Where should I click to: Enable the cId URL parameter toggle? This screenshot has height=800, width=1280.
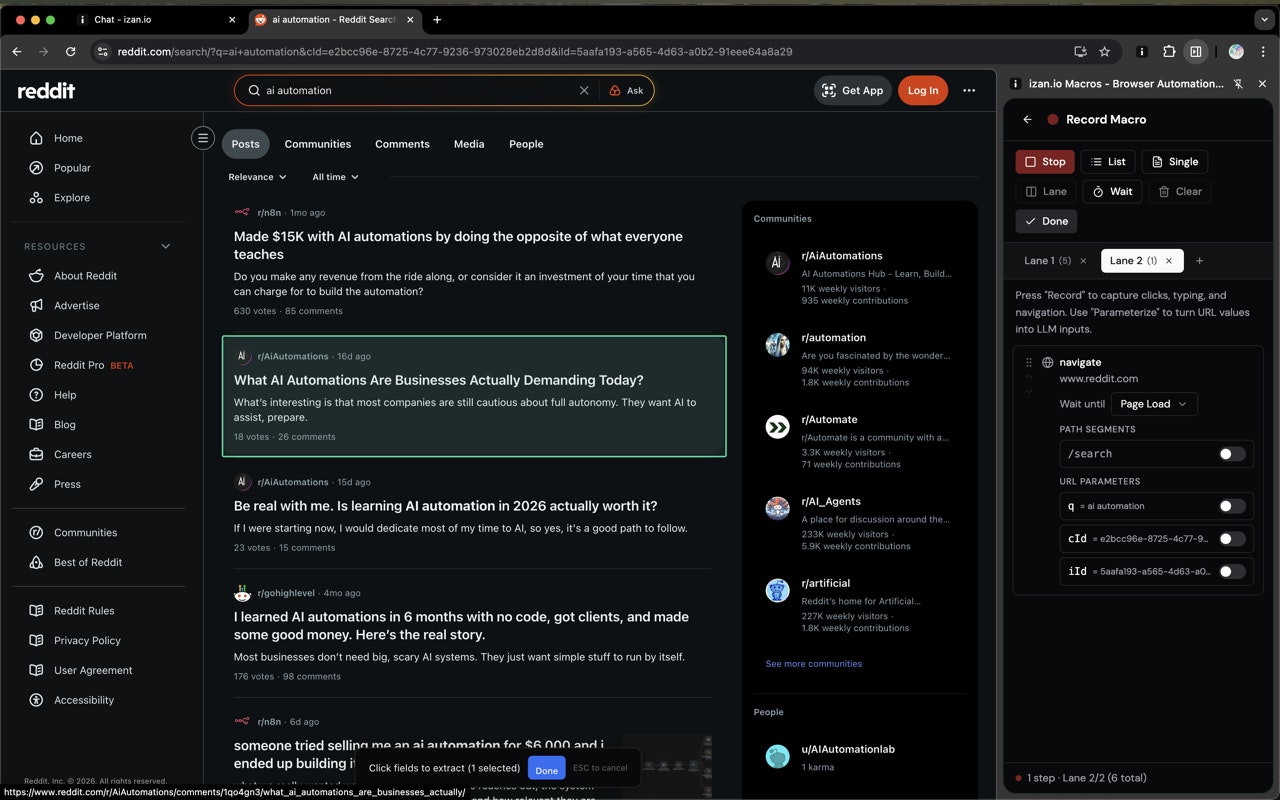pos(1232,538)
